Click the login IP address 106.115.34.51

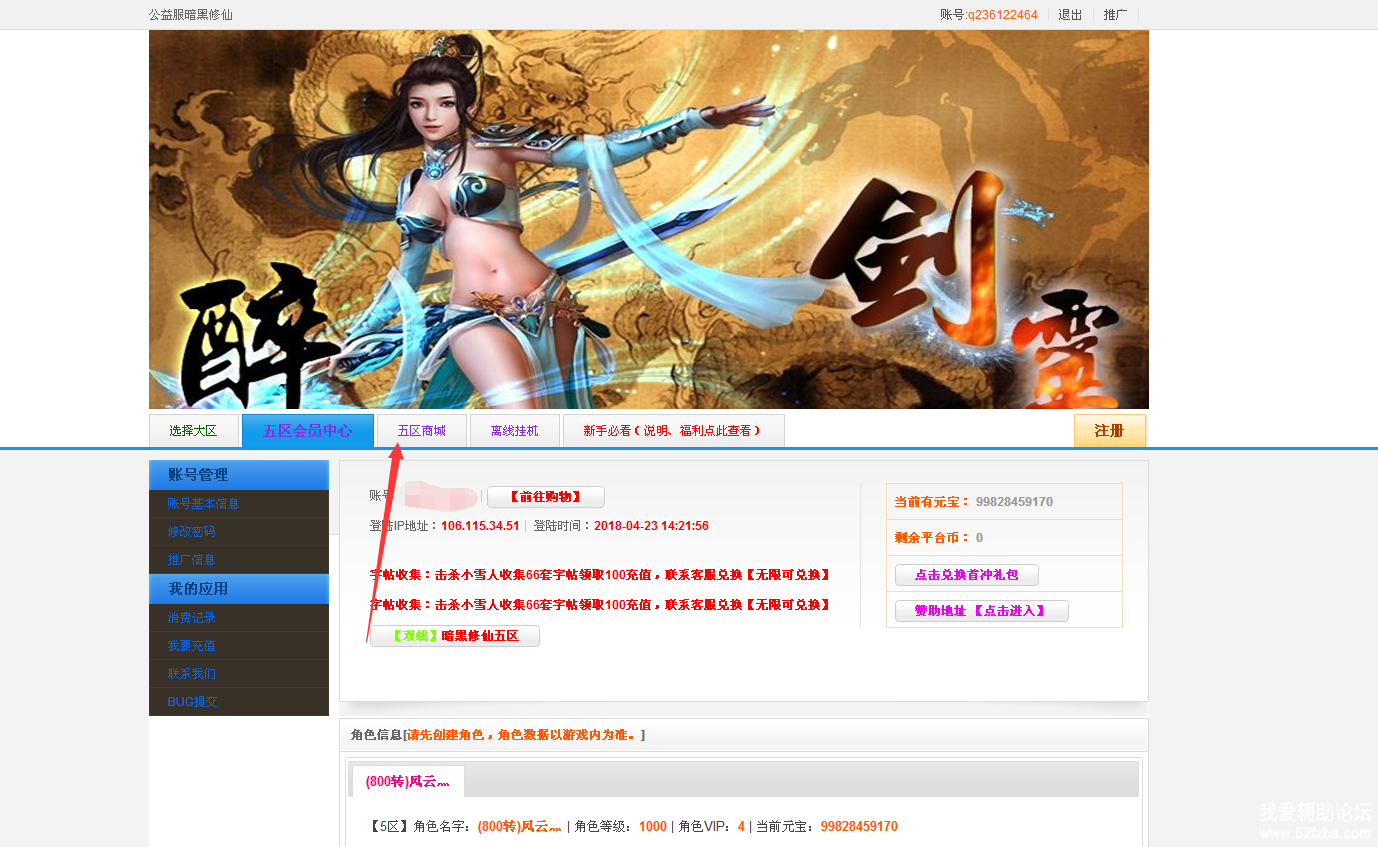coord(480,526)
